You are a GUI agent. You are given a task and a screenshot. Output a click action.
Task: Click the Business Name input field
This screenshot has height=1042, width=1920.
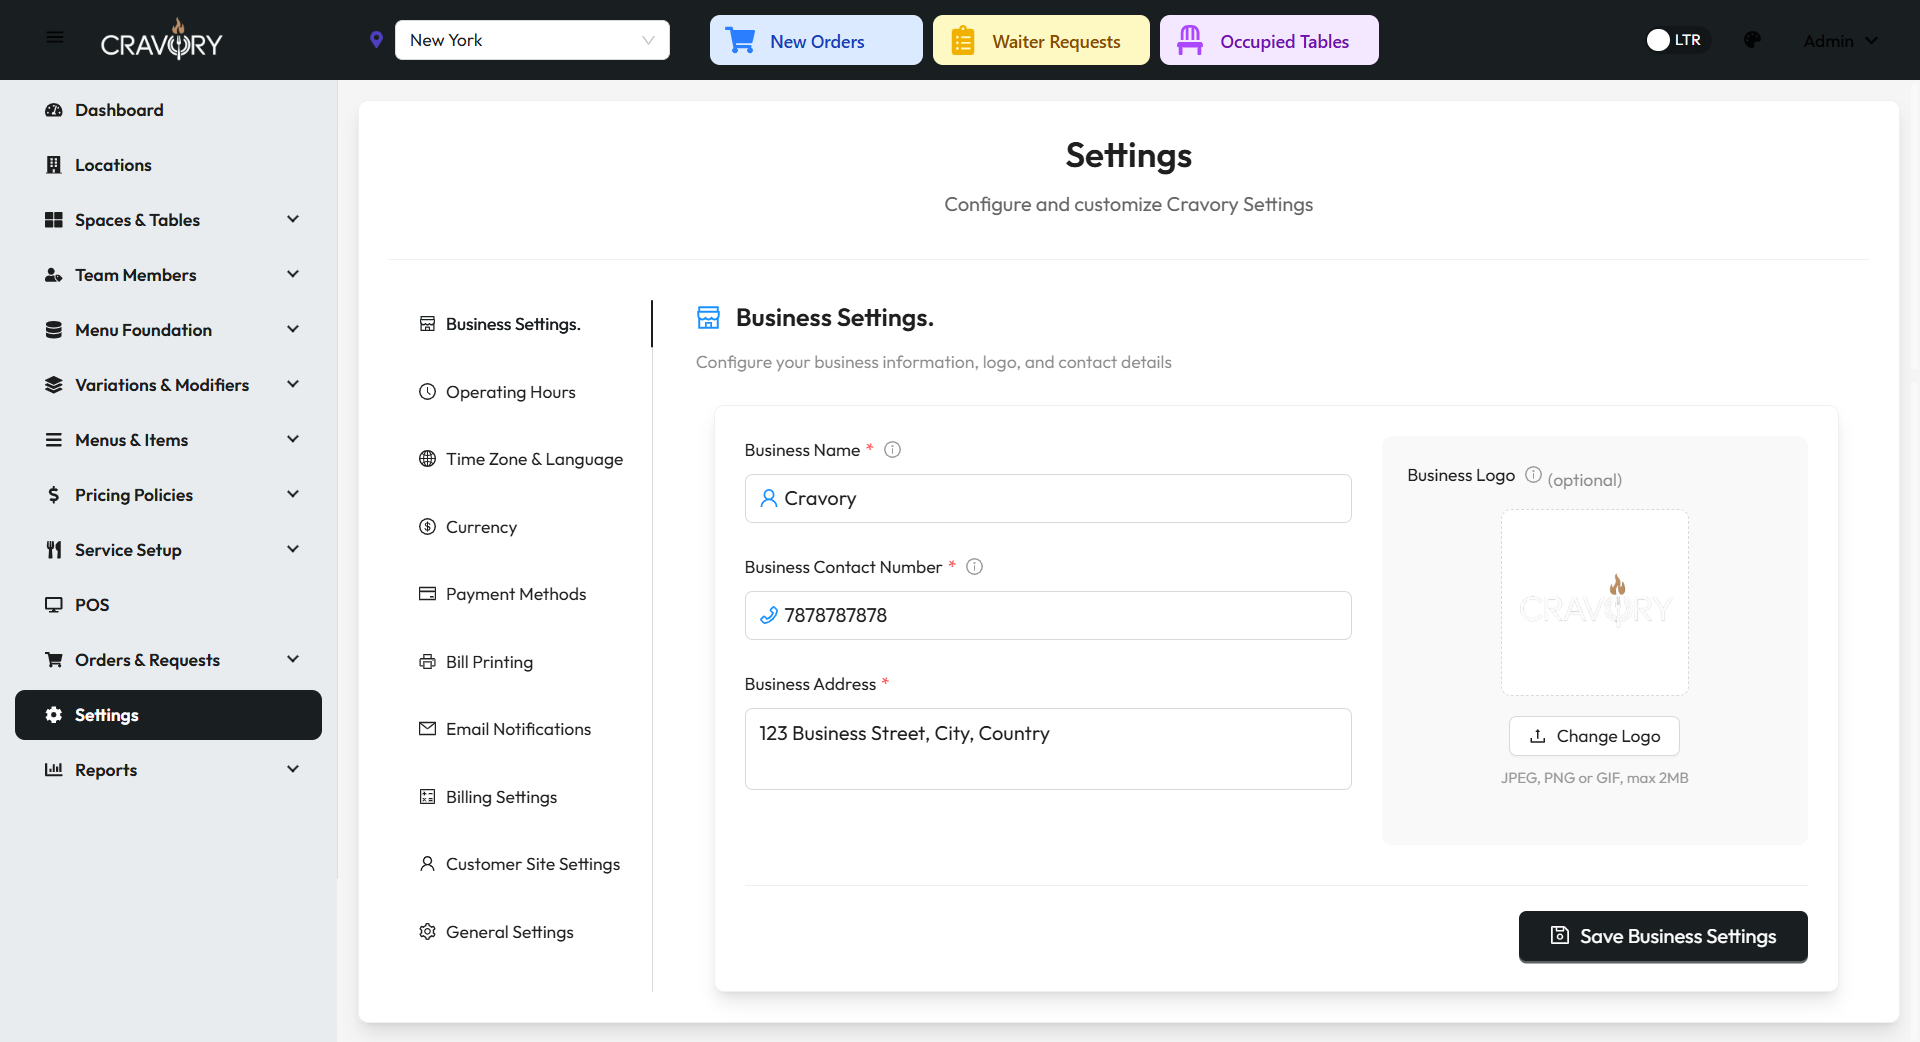(1048, 498)
